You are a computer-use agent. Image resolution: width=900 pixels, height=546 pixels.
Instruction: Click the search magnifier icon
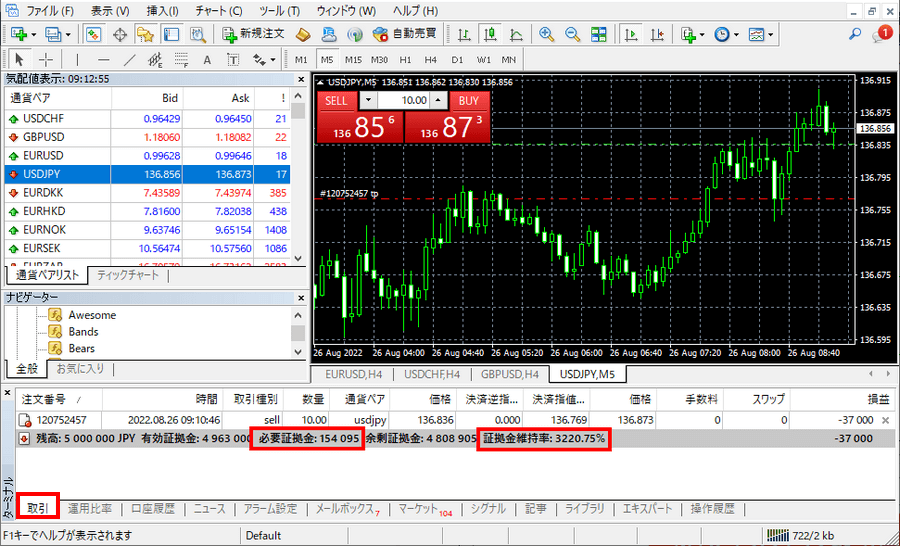pos(855,34)
